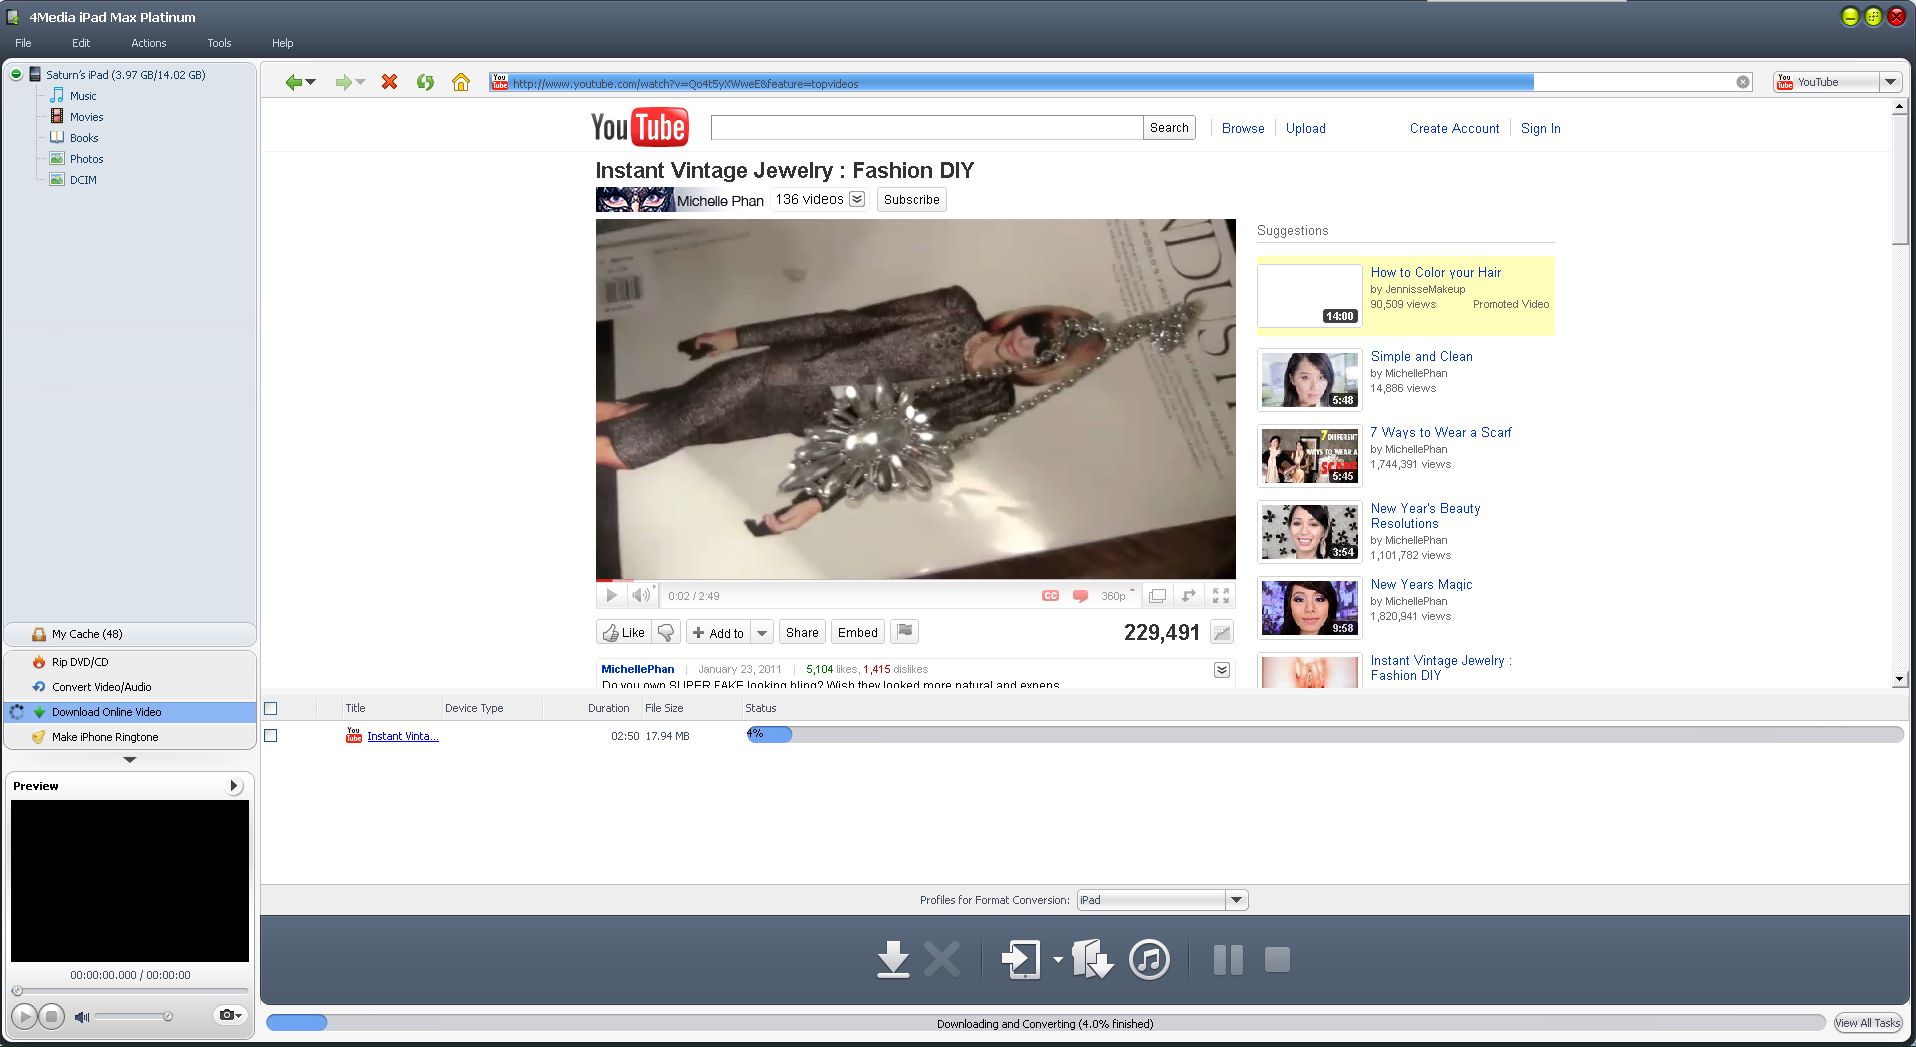Click the View All Tasks button
The image size is (1916, 1047).
pos(1867,1023)
